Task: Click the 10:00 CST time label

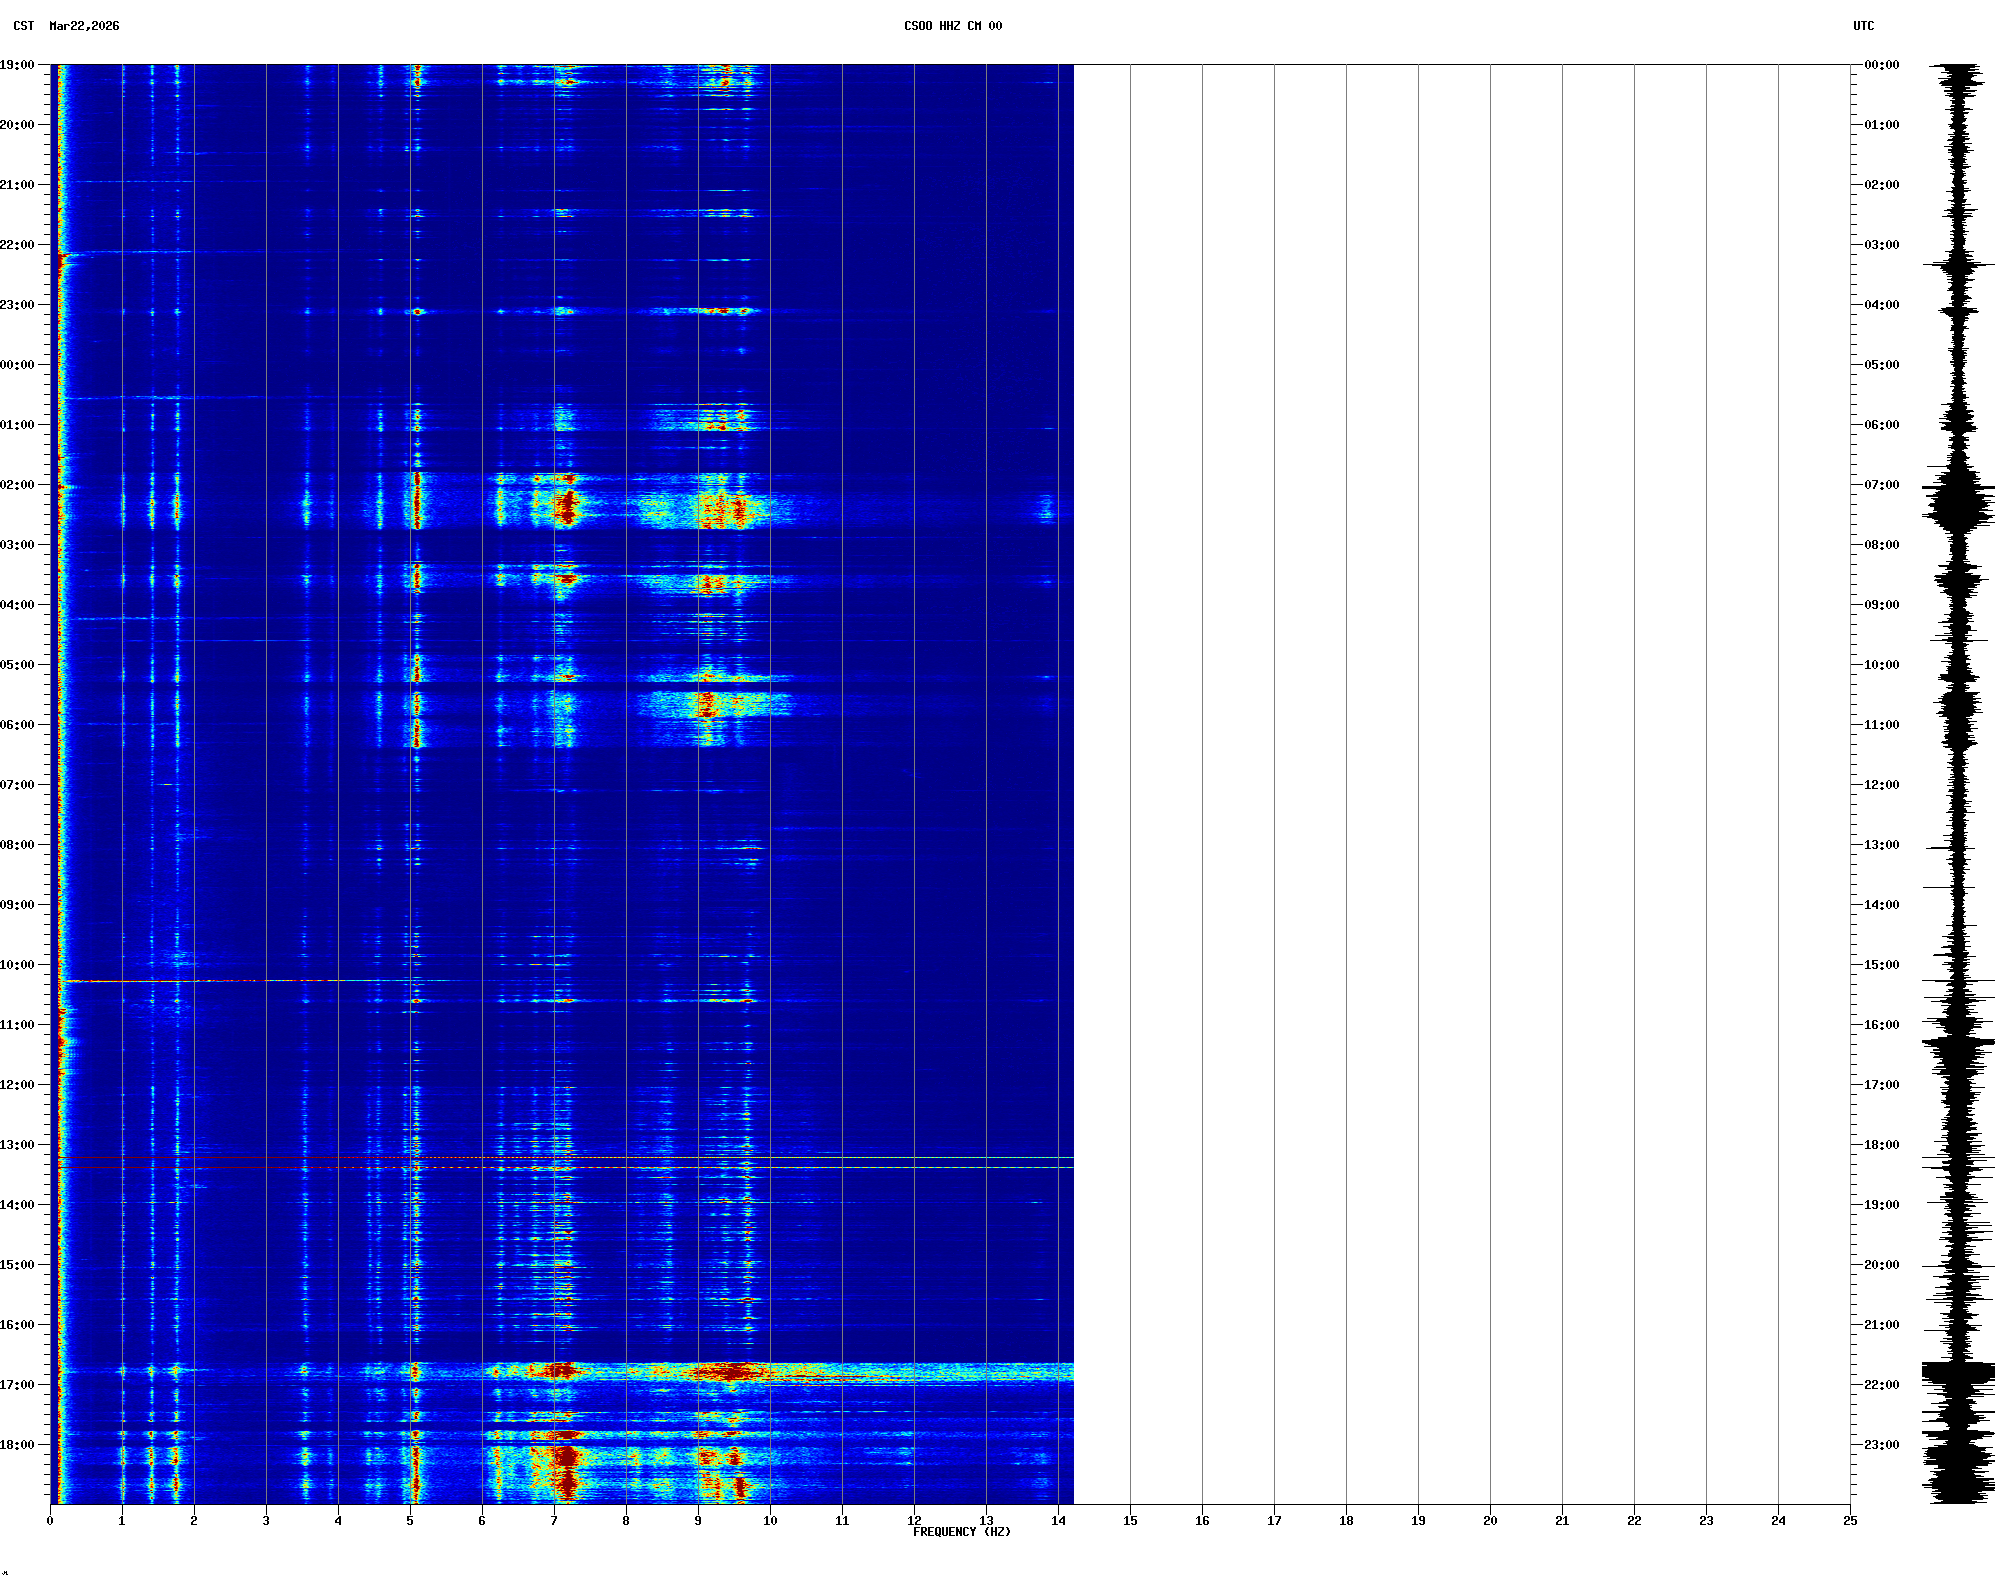Action: [x=17, y=965]
